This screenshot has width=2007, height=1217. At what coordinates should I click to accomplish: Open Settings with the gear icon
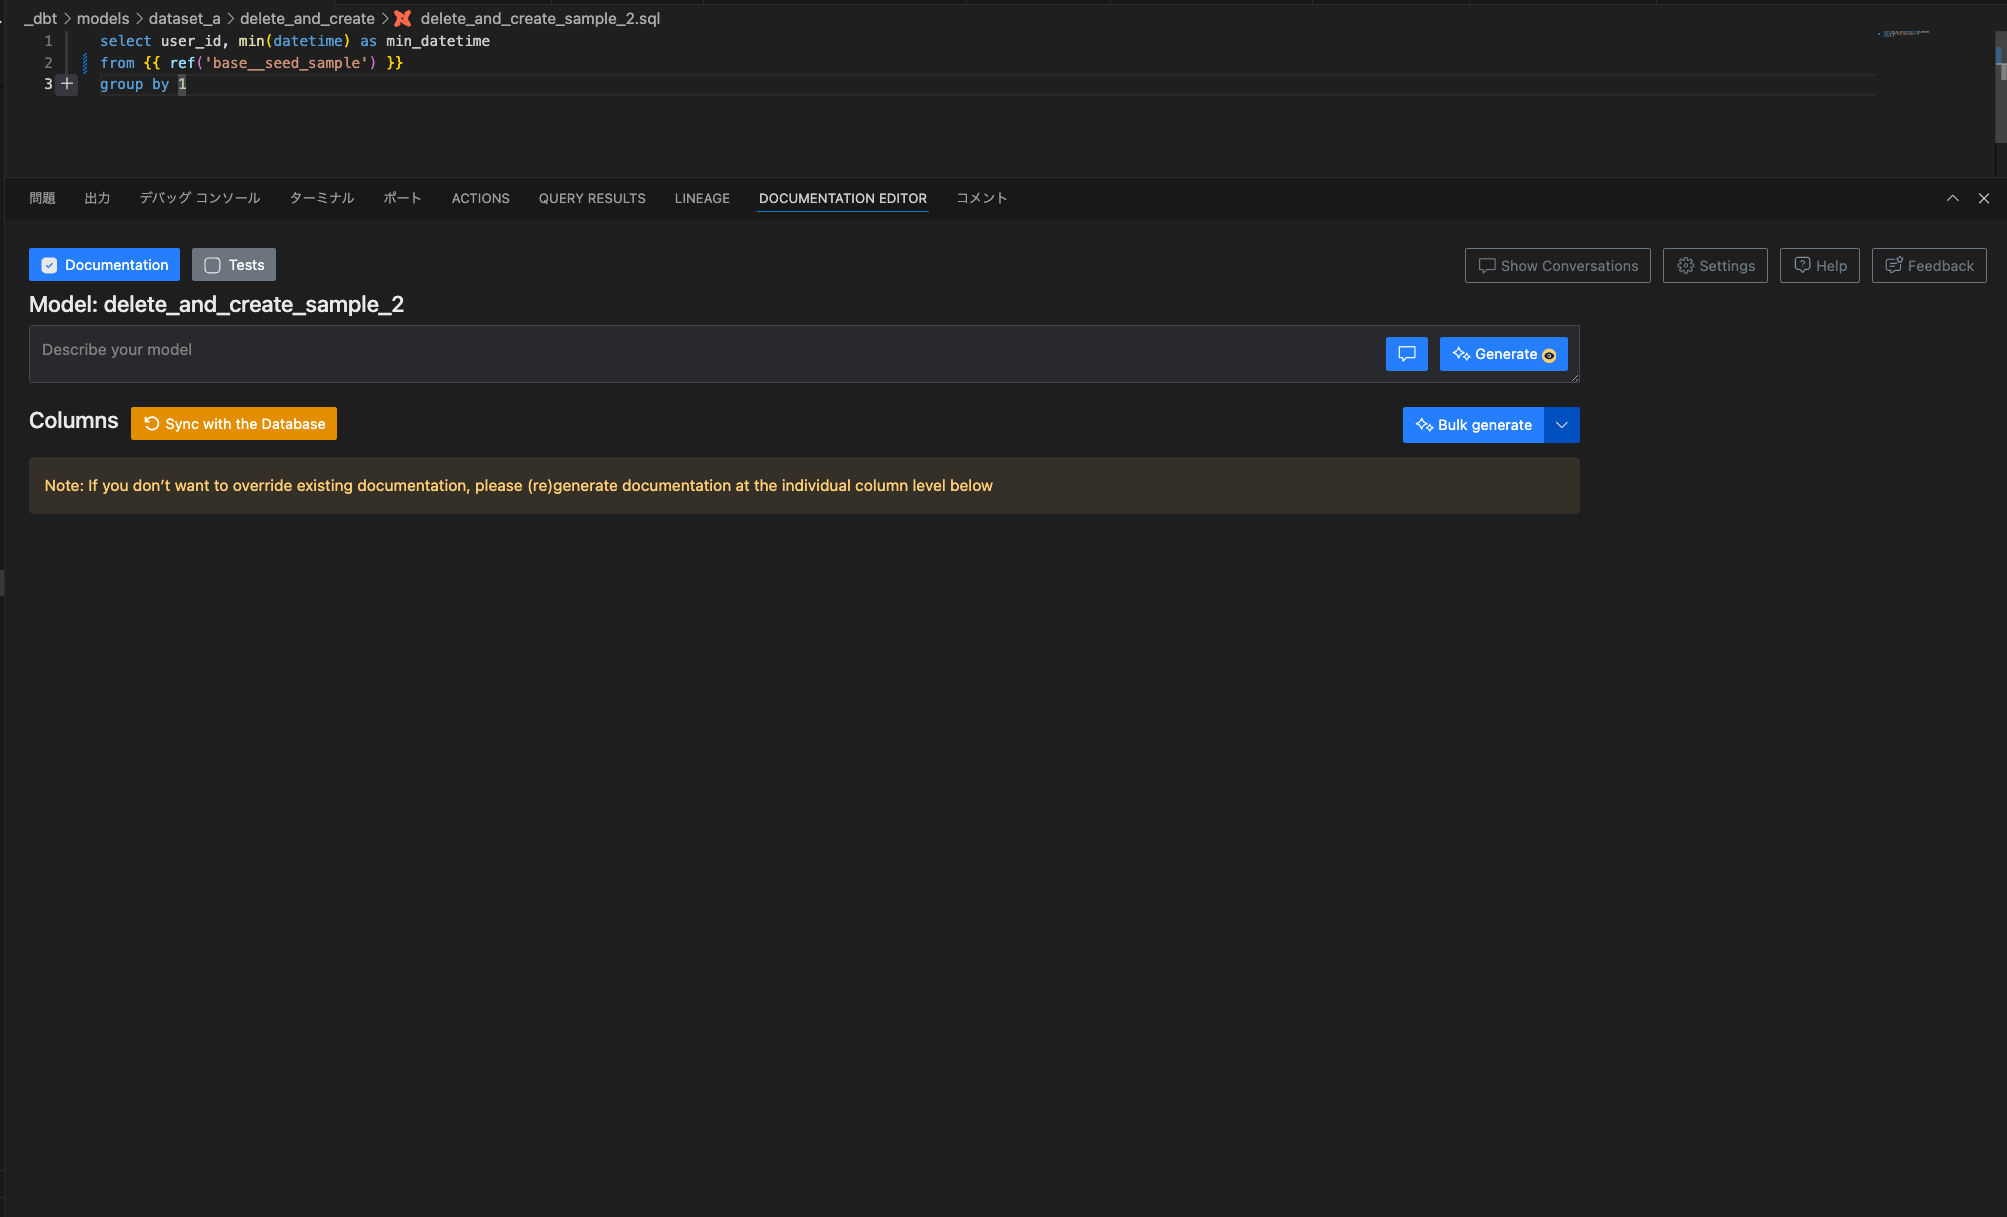pyautogui.click(x=1714, y=266)
